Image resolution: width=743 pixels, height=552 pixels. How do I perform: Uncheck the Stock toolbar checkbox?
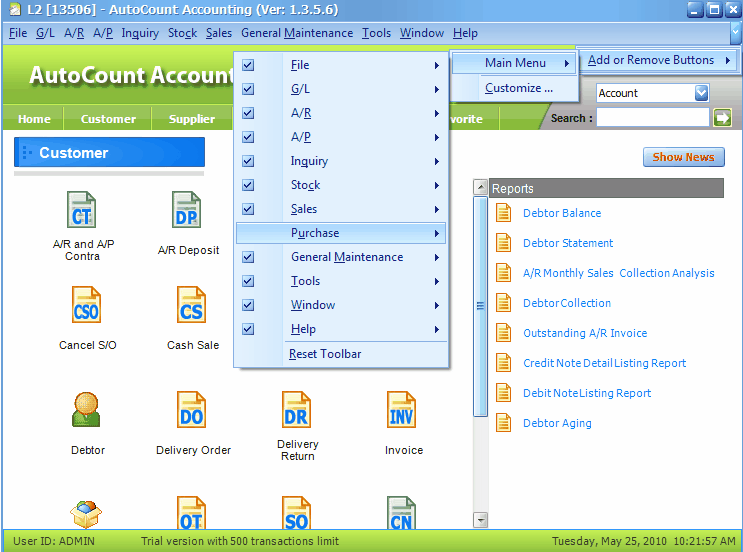coord(248,185)
